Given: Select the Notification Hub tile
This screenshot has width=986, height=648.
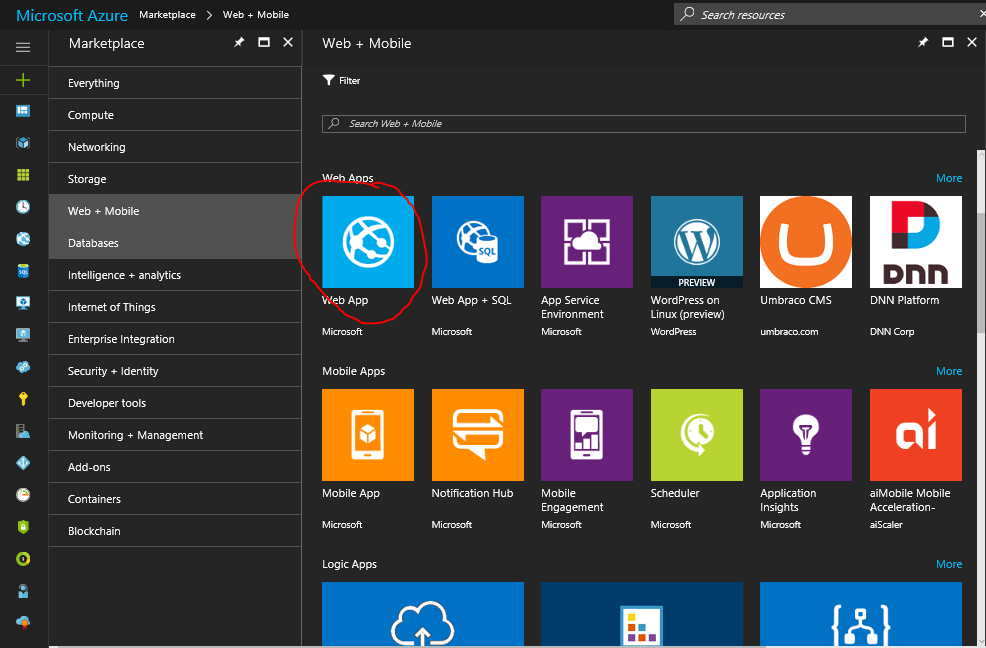Looking at the screenshot, I should click(477, 435).
